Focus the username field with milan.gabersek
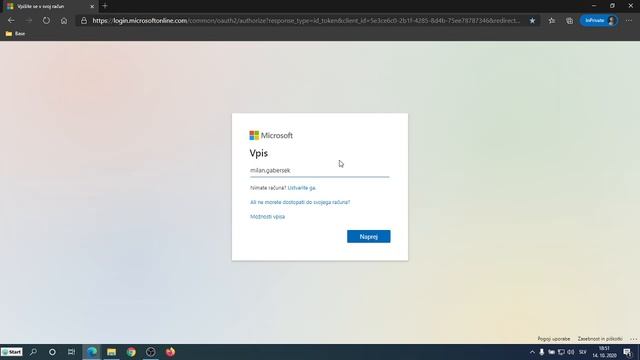Image resolution: width=640 pixels, height=360 pixels. click(320, 171)
